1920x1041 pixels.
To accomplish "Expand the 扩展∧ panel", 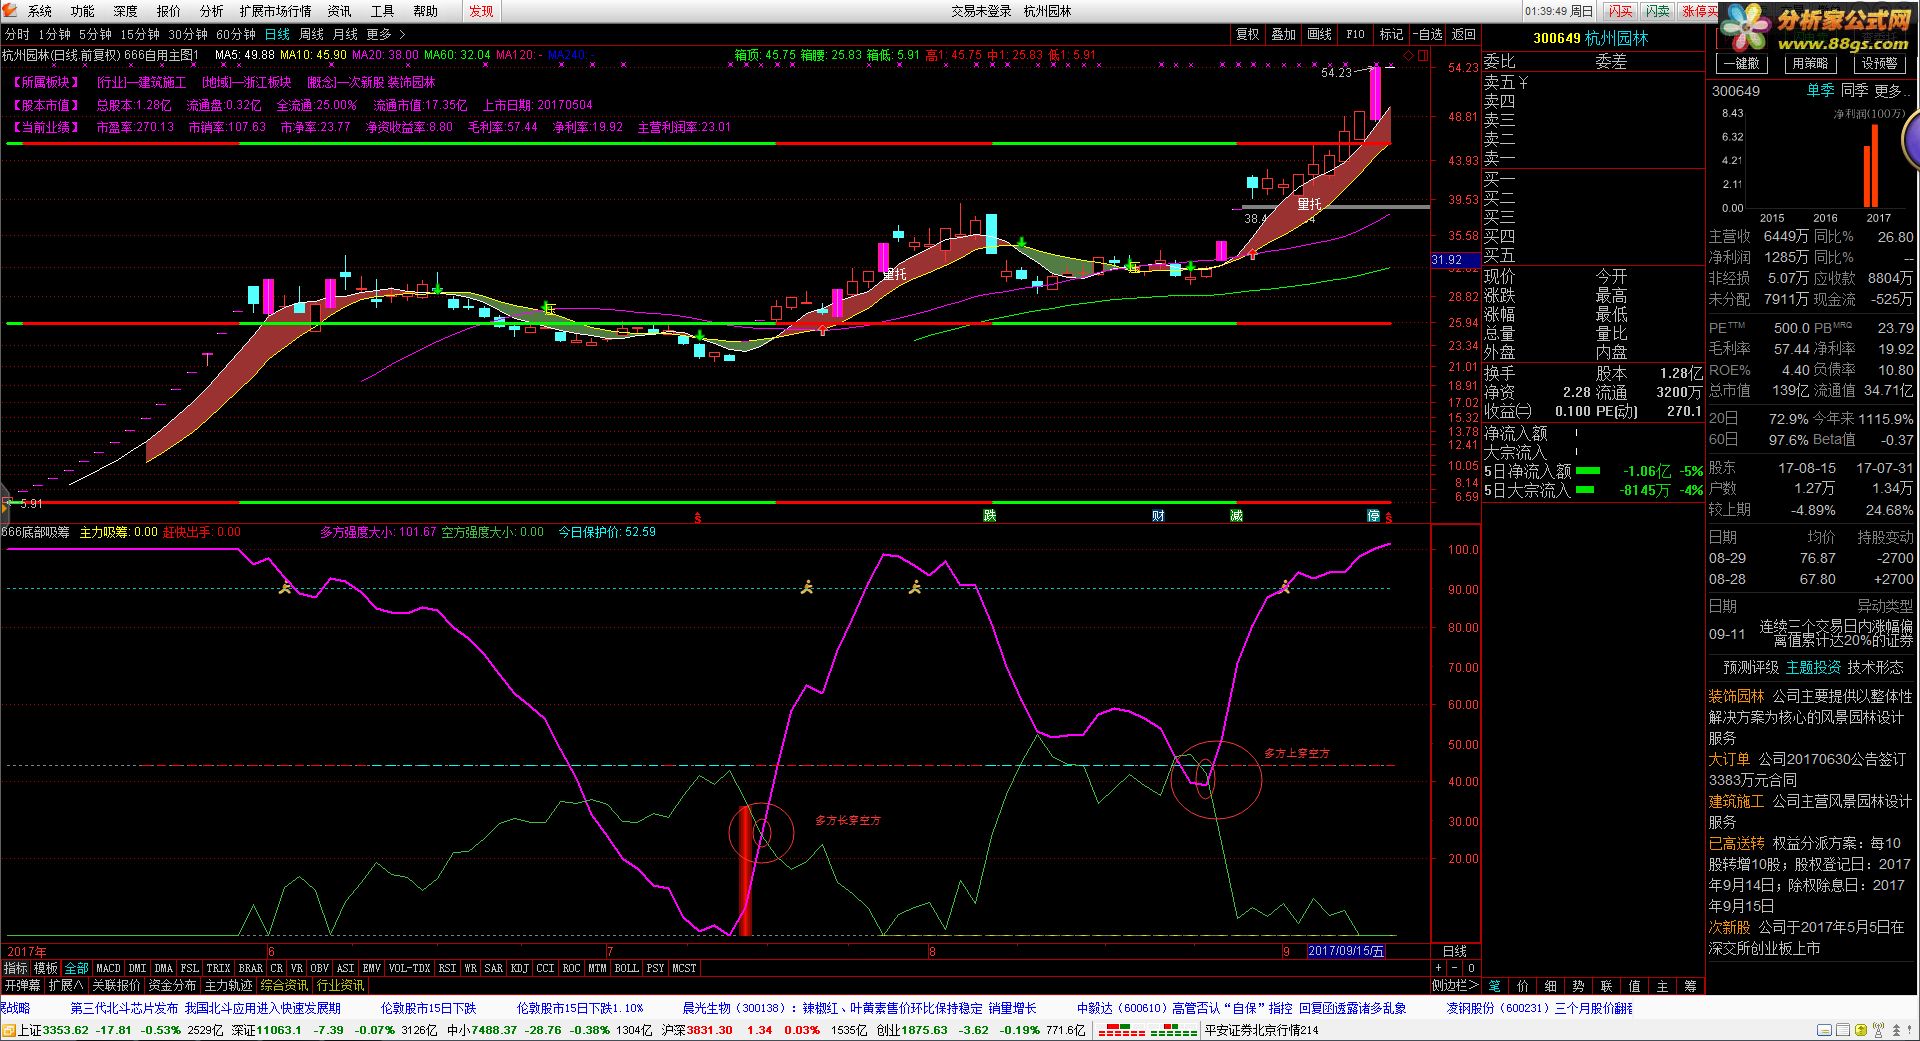I will tap(66, 985).
